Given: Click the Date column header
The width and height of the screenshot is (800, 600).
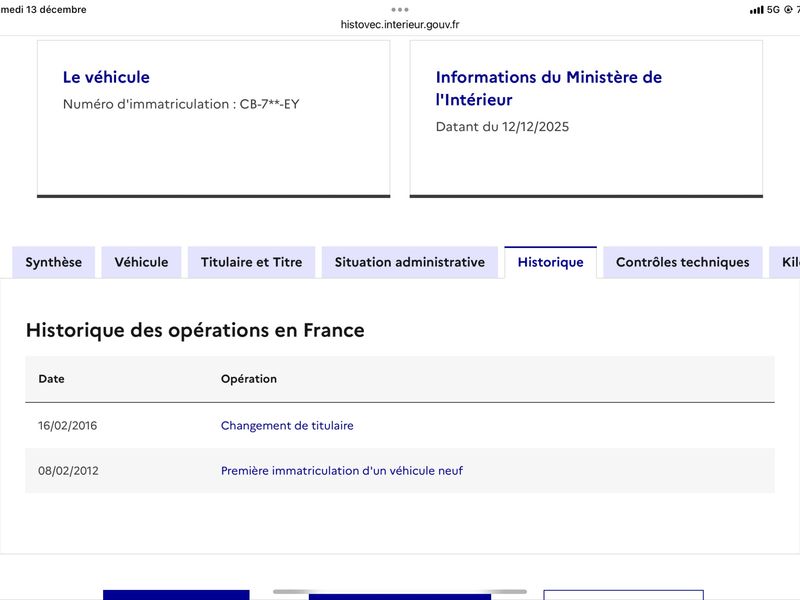Looking at the screenshot, I should [52, 379].
